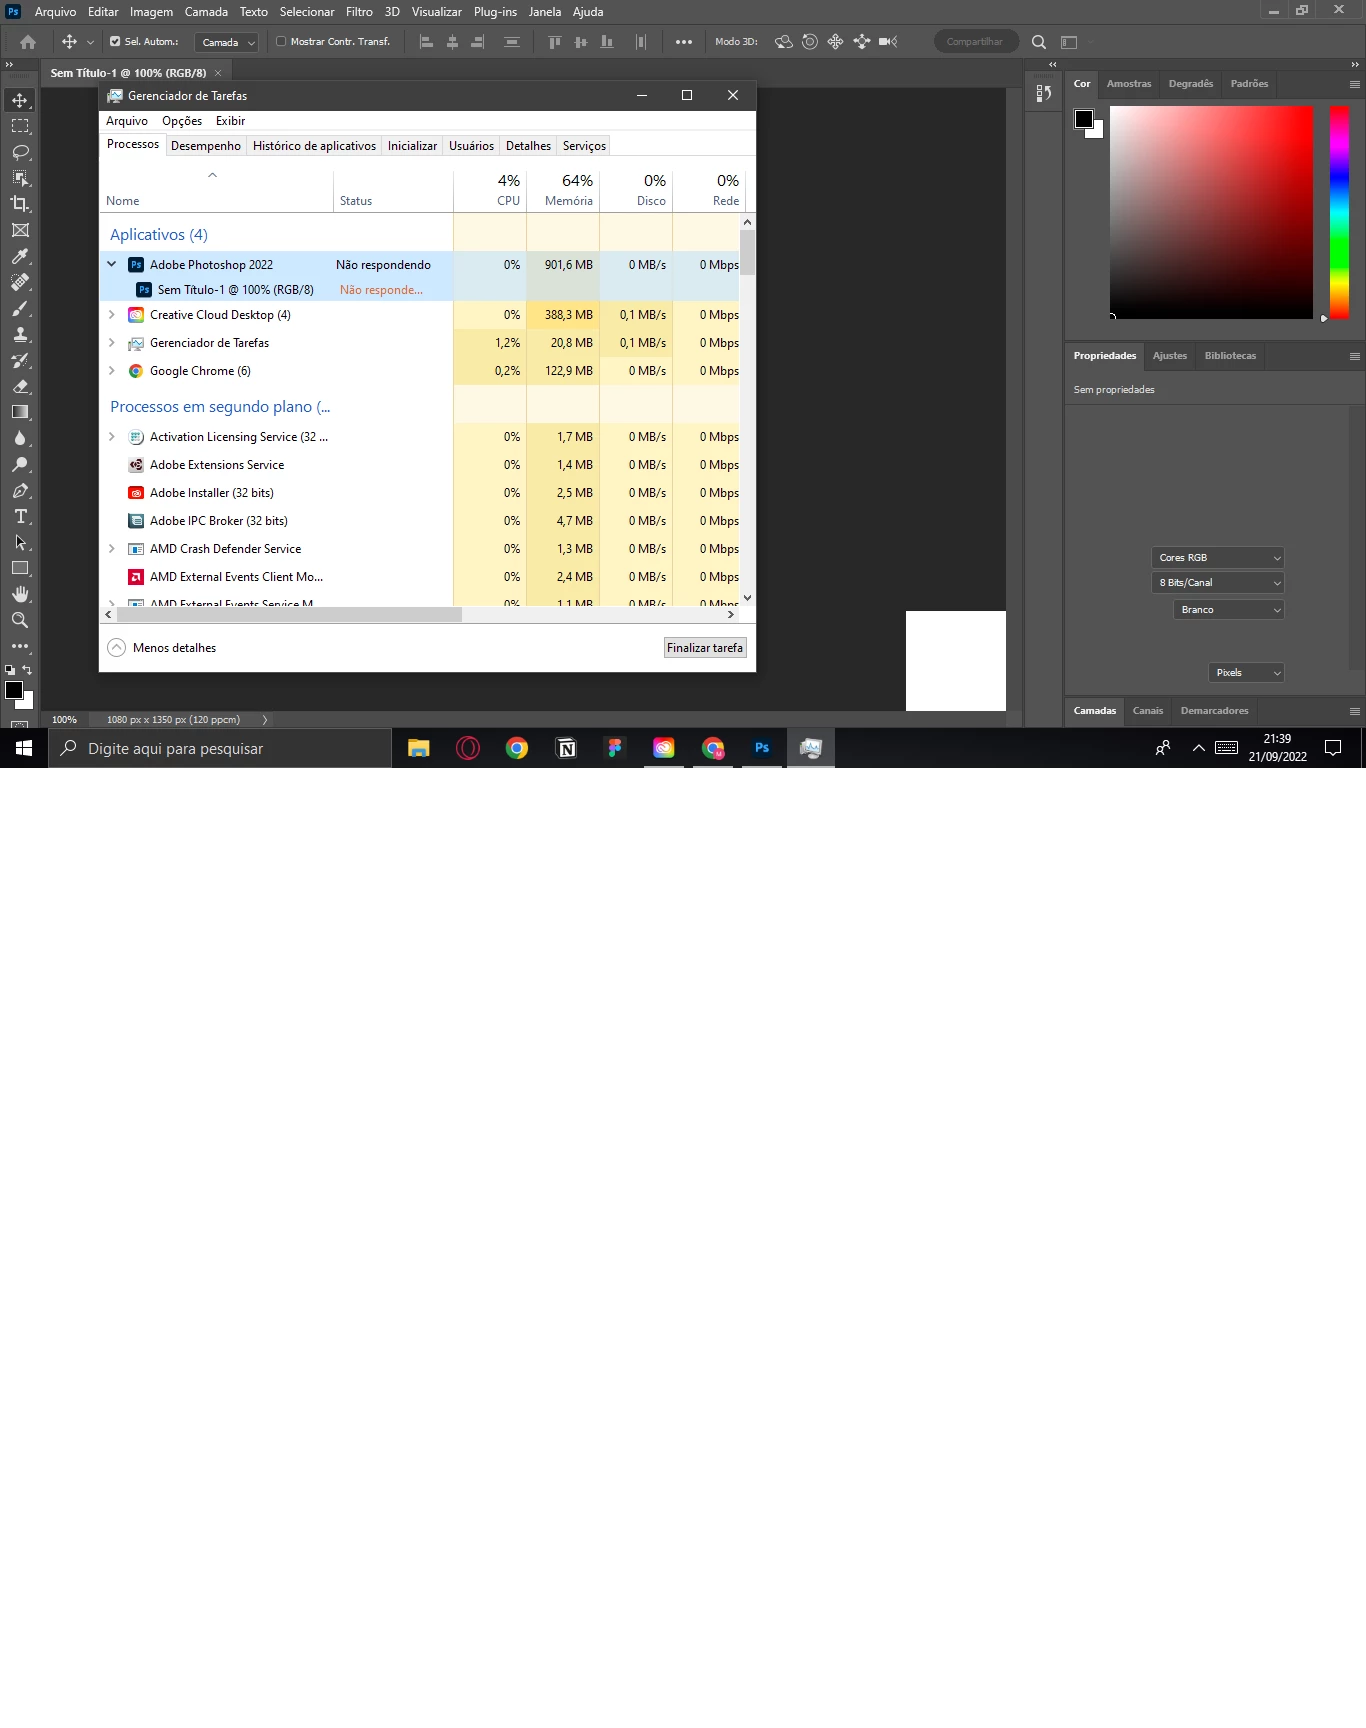Click the hue slider strip

1339,212
